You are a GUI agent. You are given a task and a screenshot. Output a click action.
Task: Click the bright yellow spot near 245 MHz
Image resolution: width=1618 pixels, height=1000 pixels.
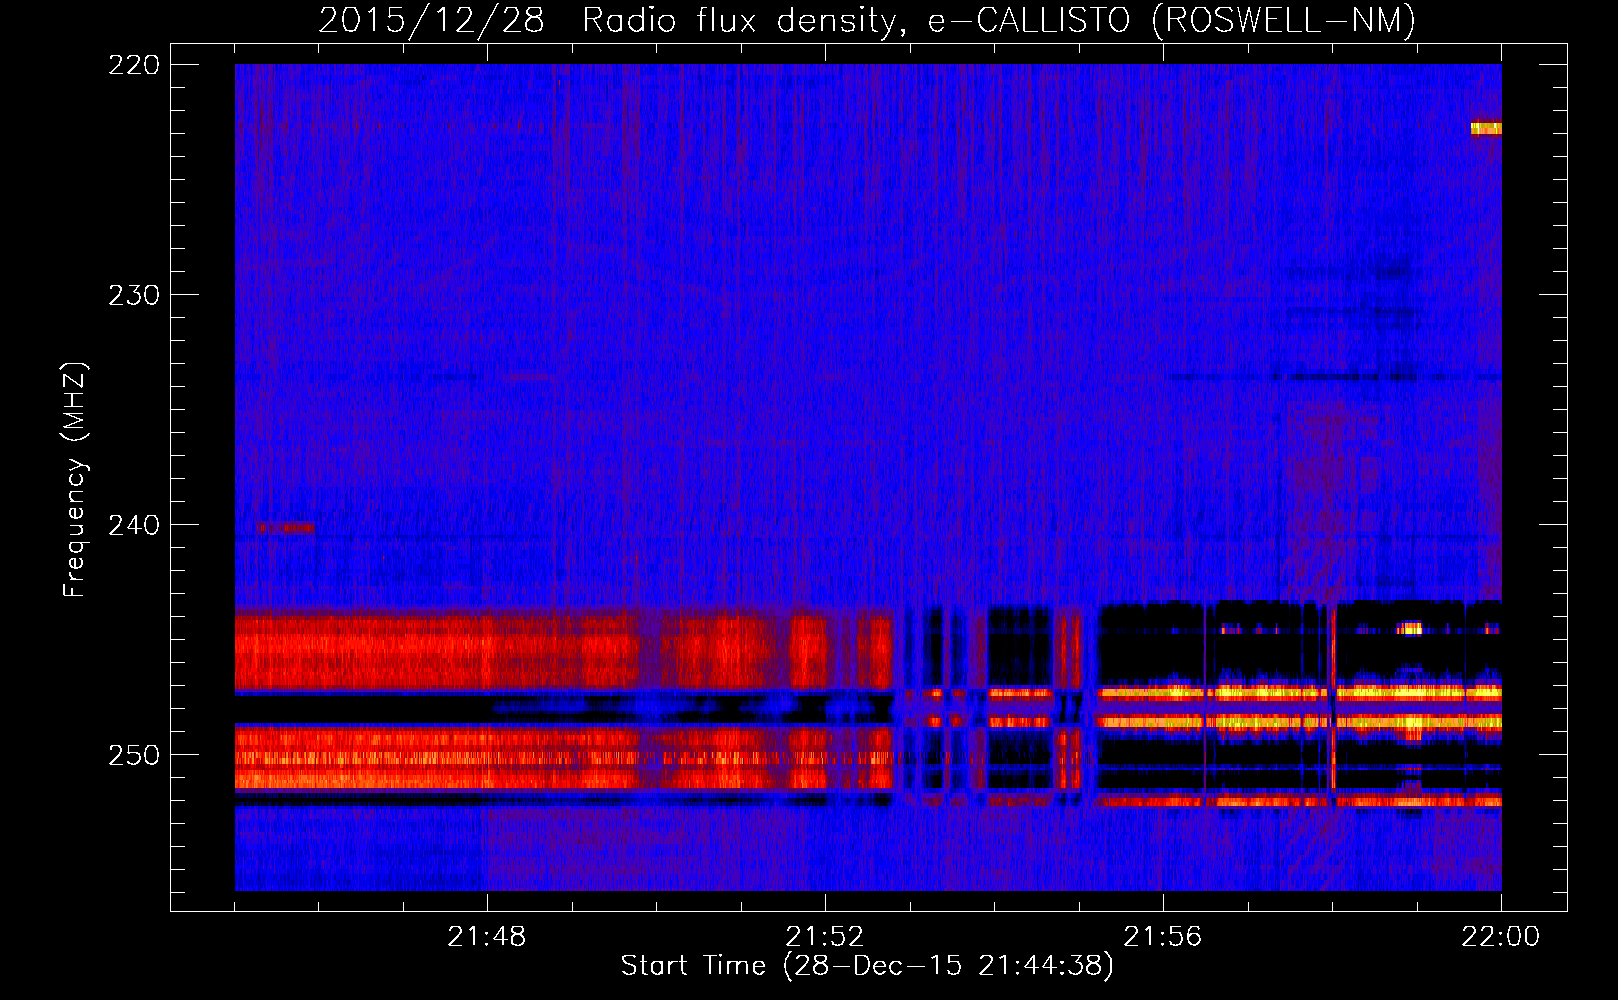click(1411, 628)
